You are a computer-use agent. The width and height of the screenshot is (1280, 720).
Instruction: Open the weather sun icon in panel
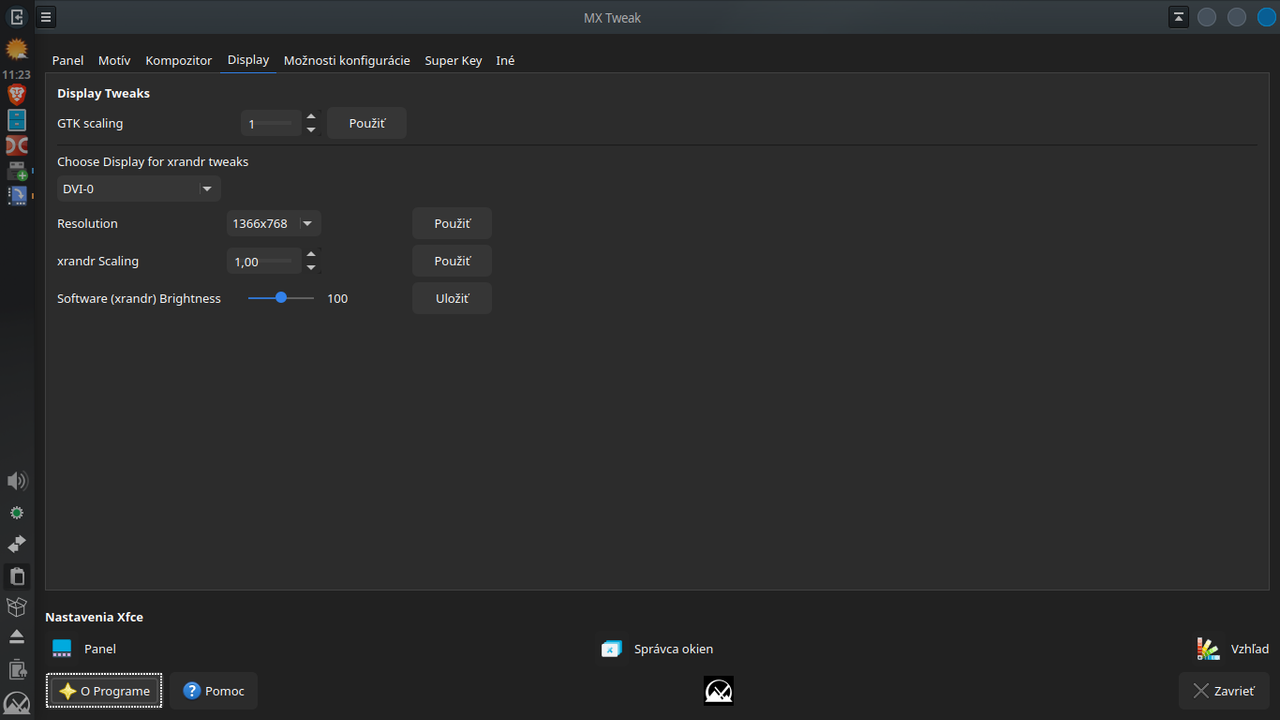(x=16, y=49)
